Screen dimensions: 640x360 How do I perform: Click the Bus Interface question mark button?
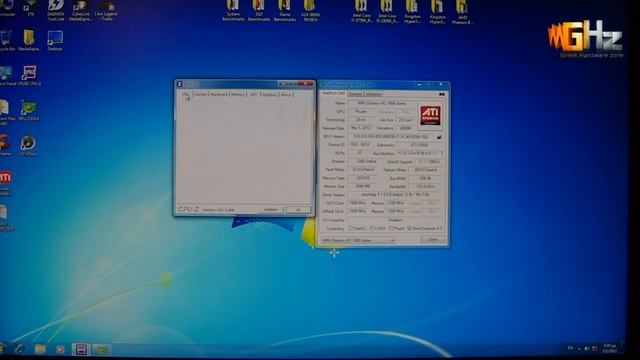point(441,153)
